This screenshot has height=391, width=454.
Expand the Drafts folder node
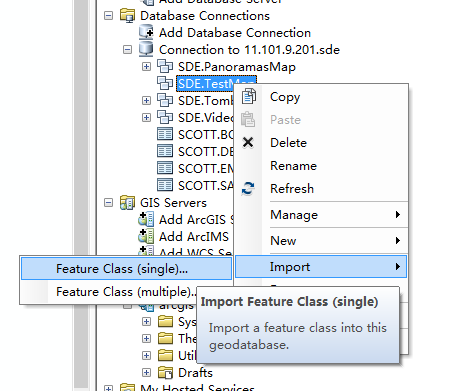[146, 373]
